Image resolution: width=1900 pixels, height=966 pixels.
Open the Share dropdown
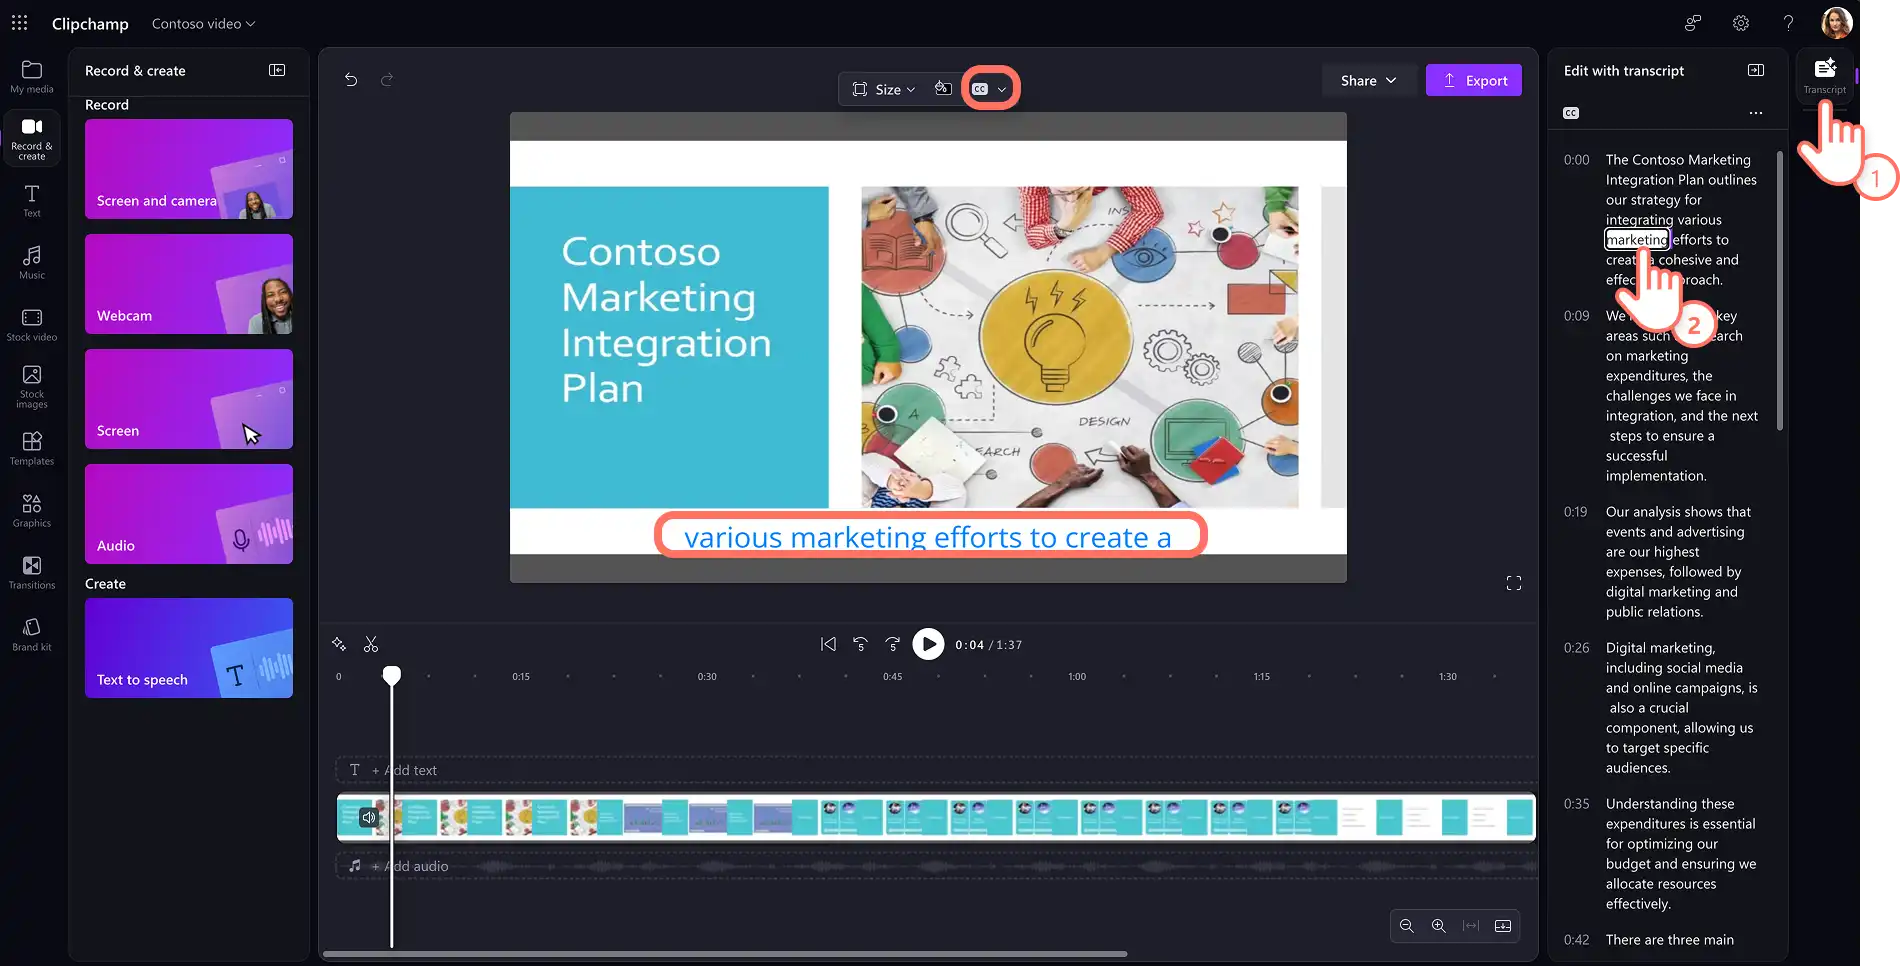coord(1368,80)
